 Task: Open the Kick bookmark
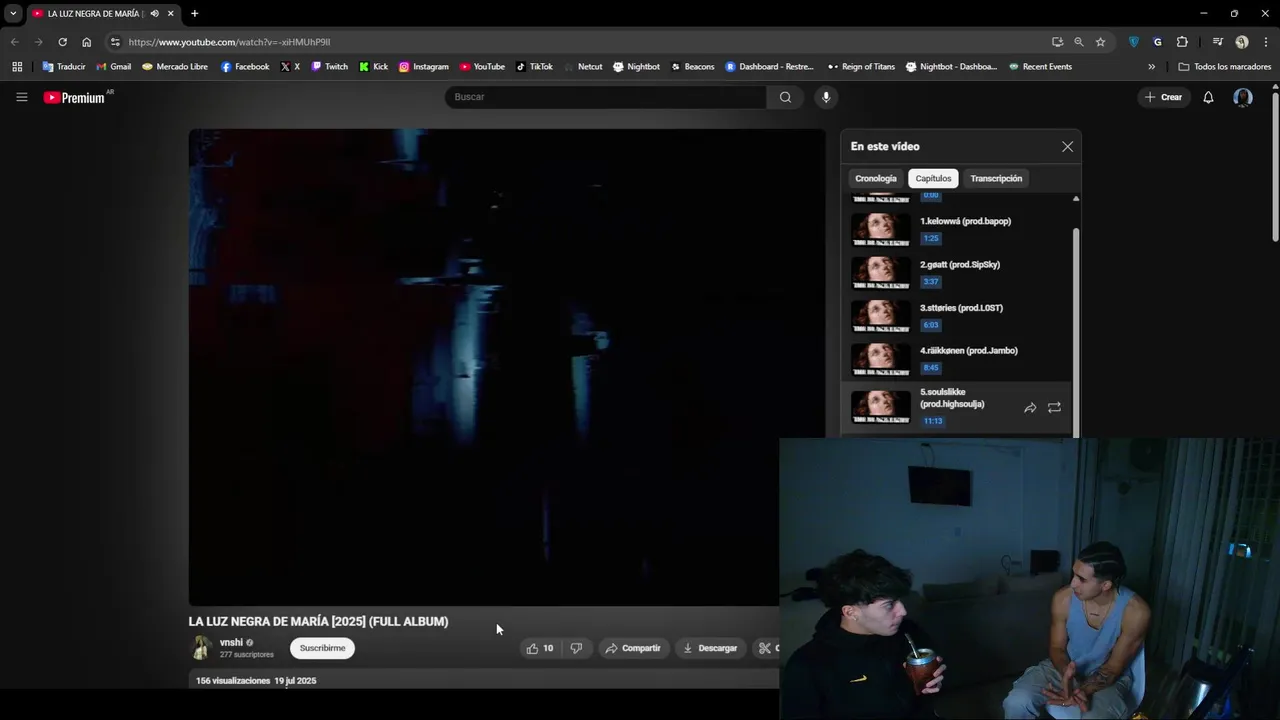373,67
